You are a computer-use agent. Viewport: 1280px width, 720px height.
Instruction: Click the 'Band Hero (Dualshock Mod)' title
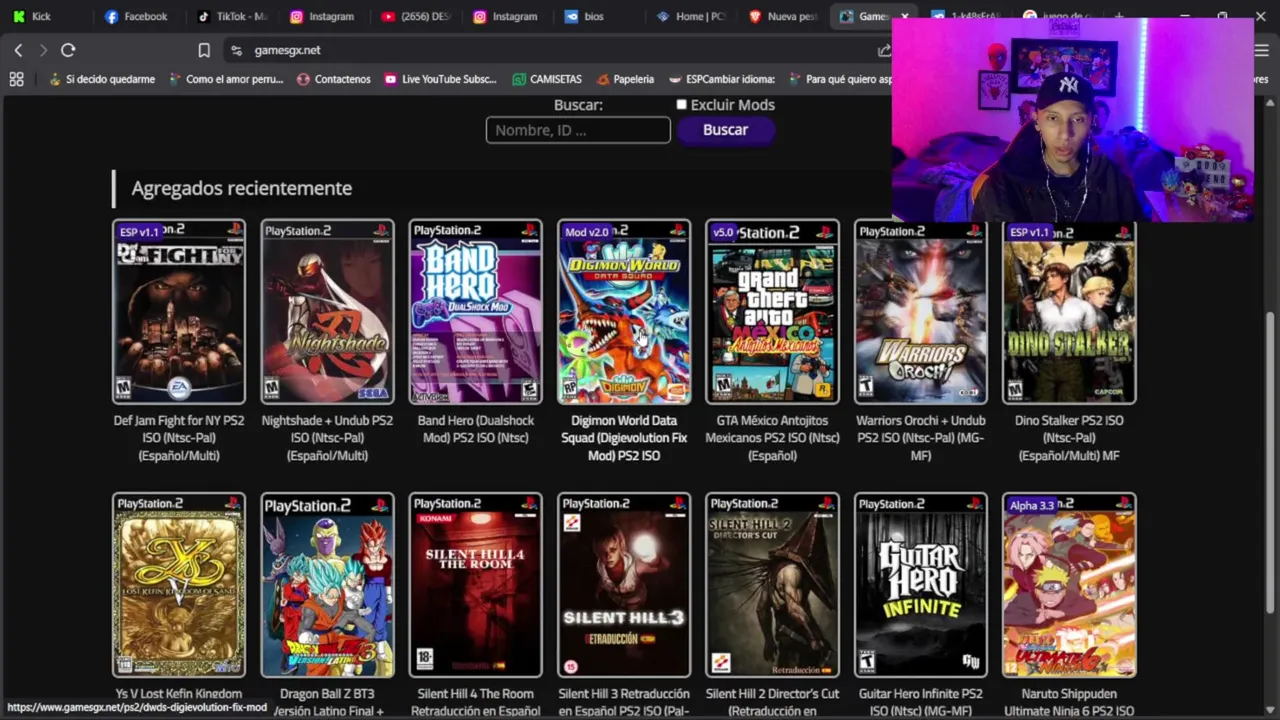(475, 429)
